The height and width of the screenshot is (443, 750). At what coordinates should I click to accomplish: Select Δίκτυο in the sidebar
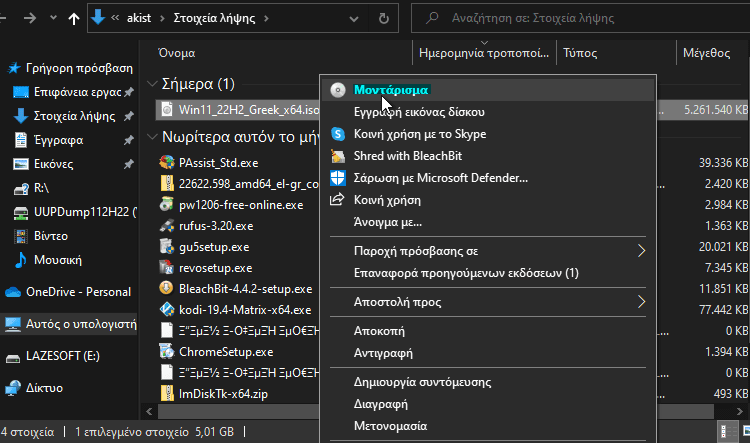pyautogui.click(x=44, y=388)
